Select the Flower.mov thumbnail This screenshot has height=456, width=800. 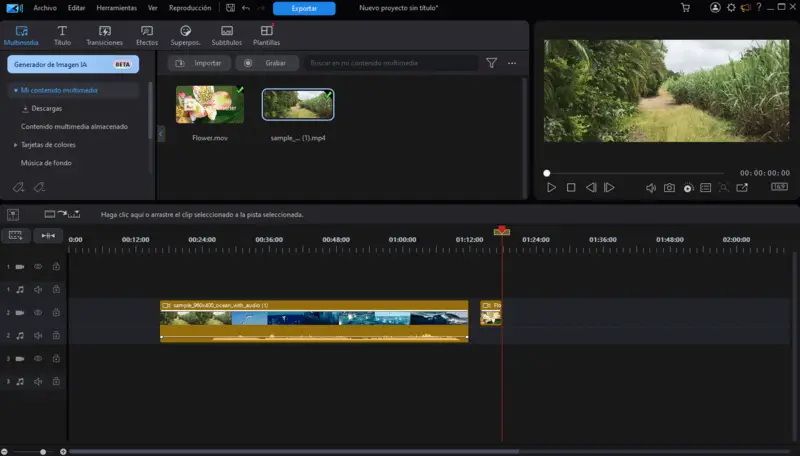click(x=210, y=105)
